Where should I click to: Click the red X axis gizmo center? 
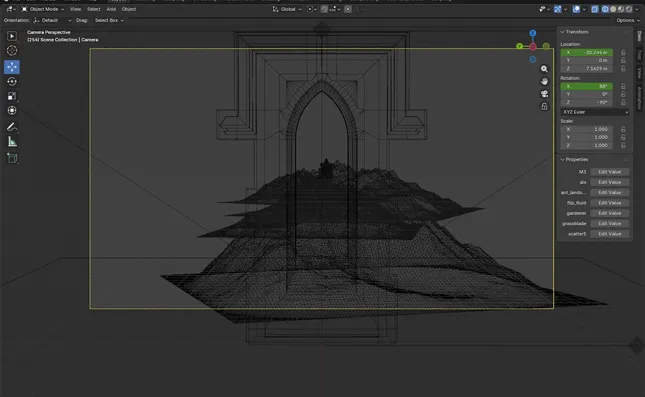(533, 47)
